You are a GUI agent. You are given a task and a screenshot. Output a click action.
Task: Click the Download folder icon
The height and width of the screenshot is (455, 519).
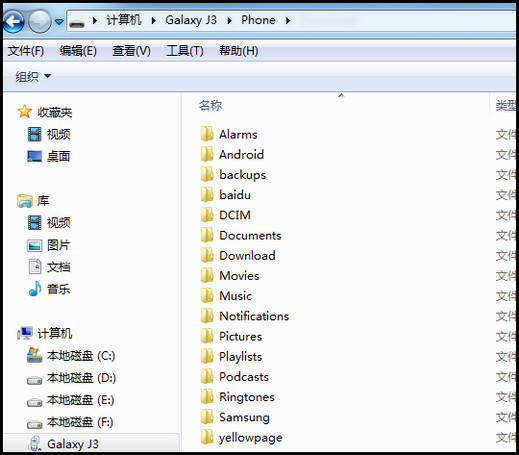point(207,255)
